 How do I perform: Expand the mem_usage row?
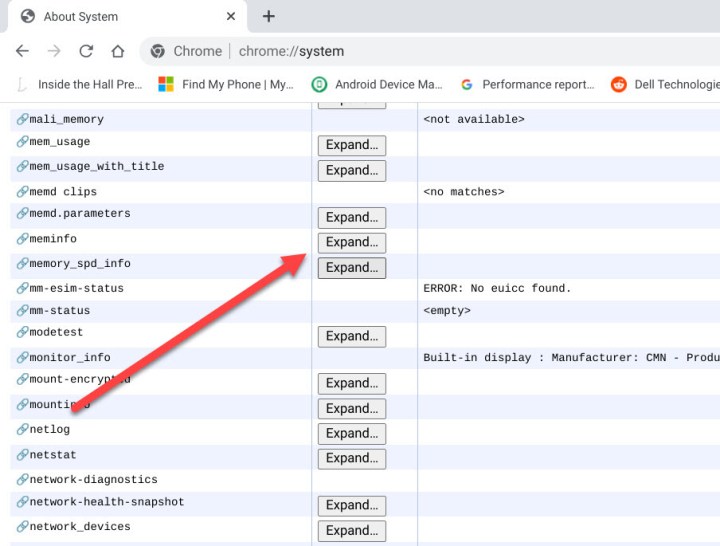point(351,145)
